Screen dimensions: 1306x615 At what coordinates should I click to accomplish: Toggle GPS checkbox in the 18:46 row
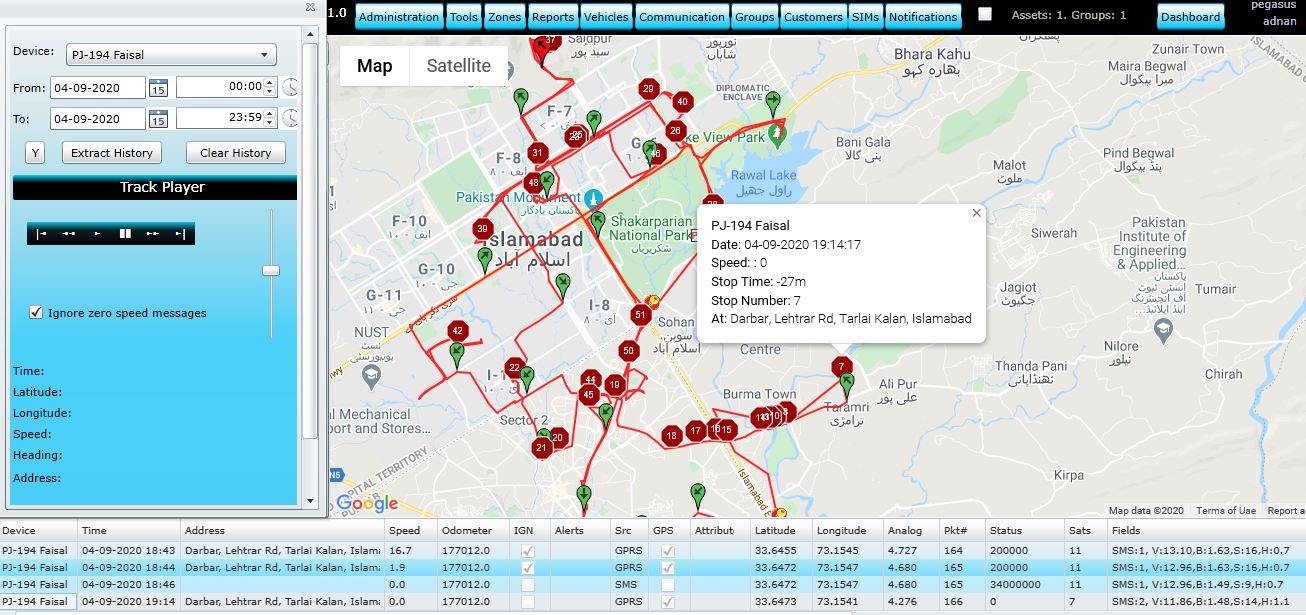[x=668, y=584]
